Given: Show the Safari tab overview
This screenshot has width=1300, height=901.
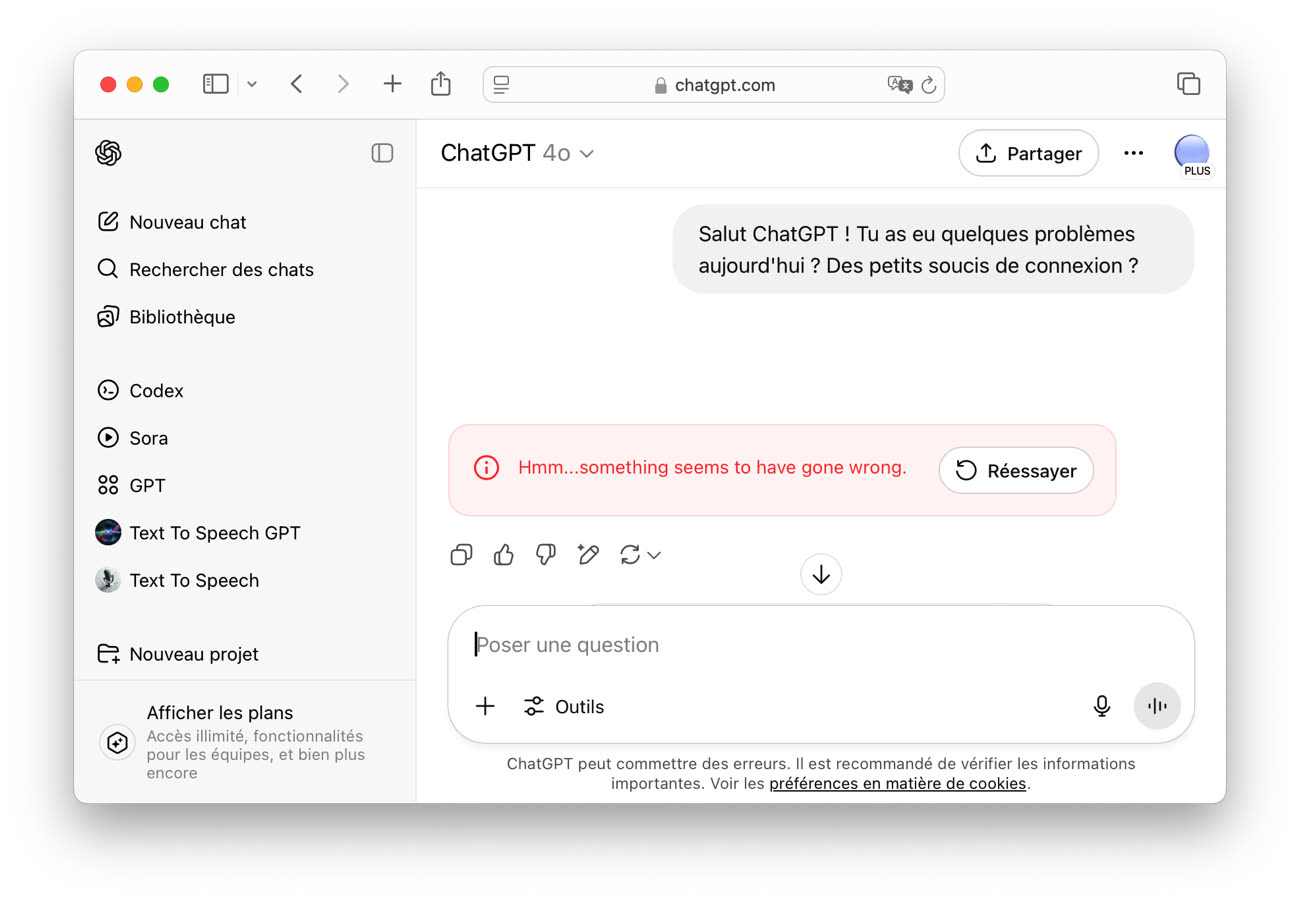Looking at the screenshot, I should [1188, 84].
